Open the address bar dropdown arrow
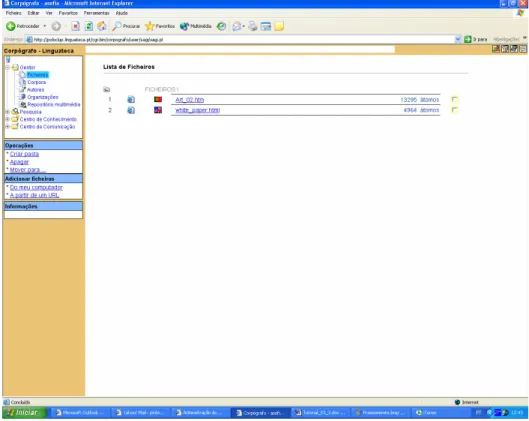Screen dimensions: 529x421 [x=457, y=39]
